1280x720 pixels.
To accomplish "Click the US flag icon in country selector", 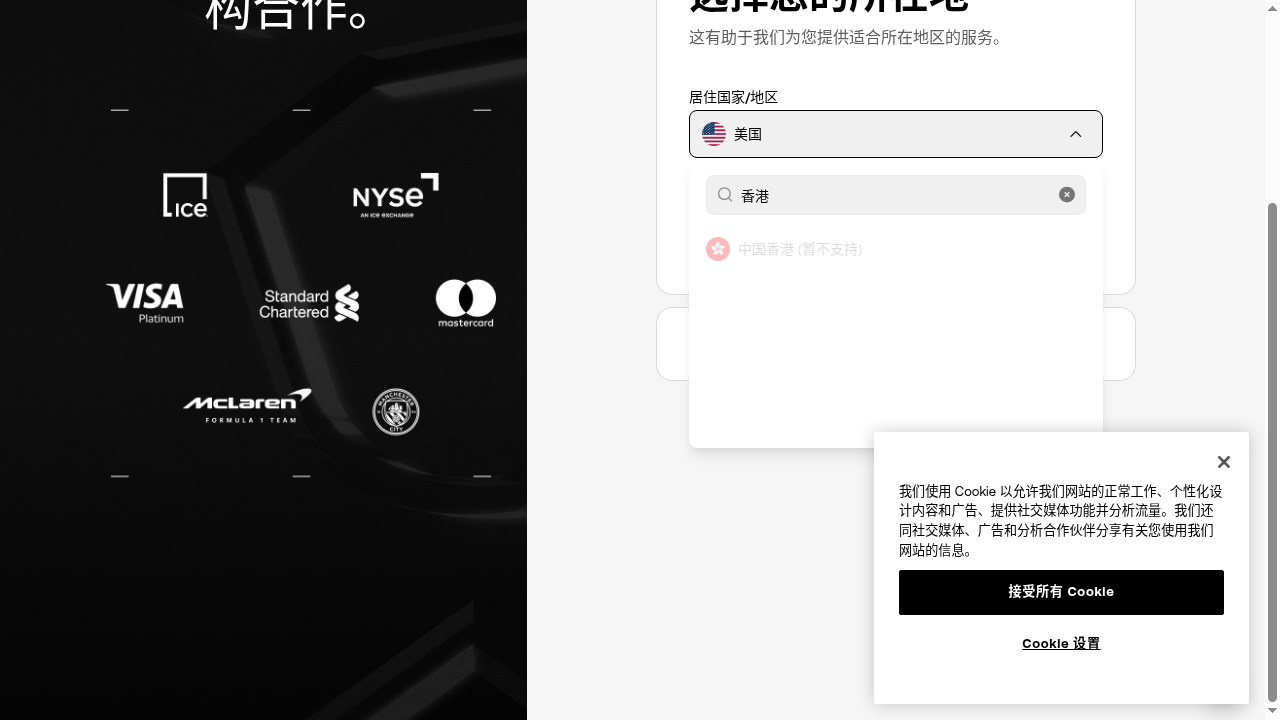I will coord(714,134).
